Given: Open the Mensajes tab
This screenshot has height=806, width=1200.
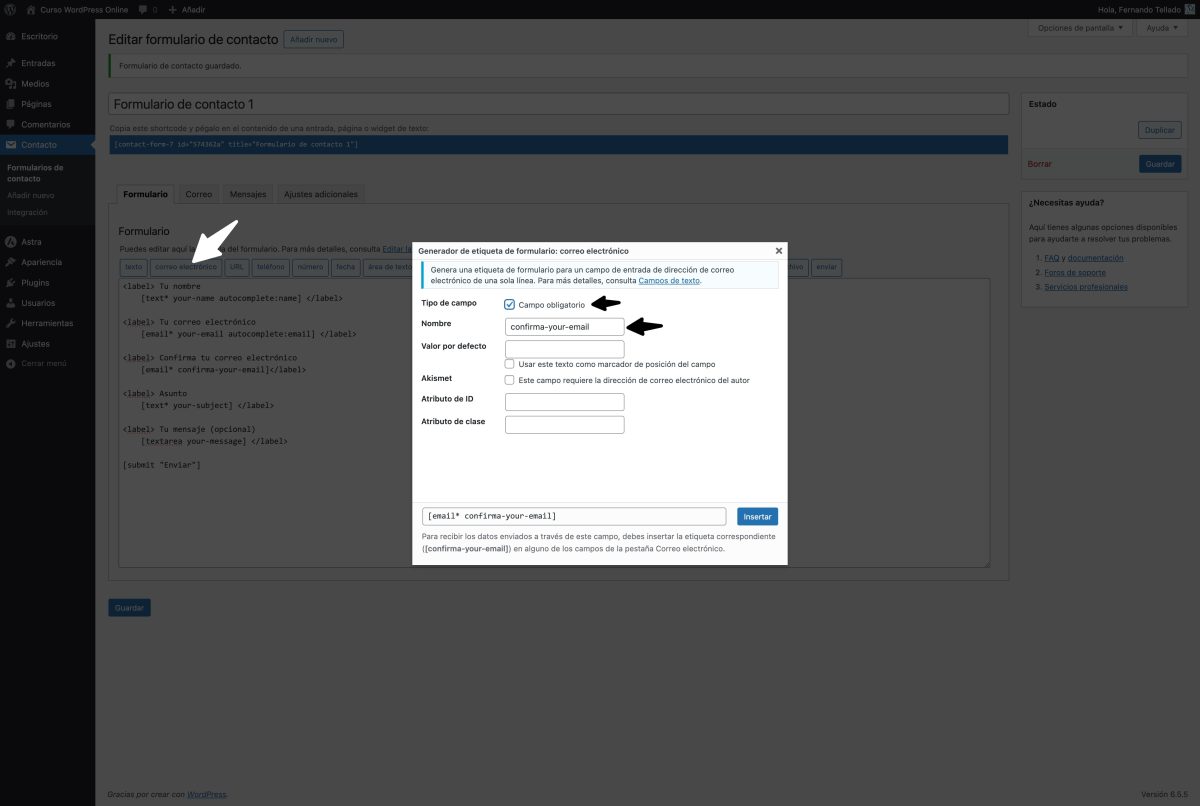Looking at the screenshot, I should [x=247, y=194].
